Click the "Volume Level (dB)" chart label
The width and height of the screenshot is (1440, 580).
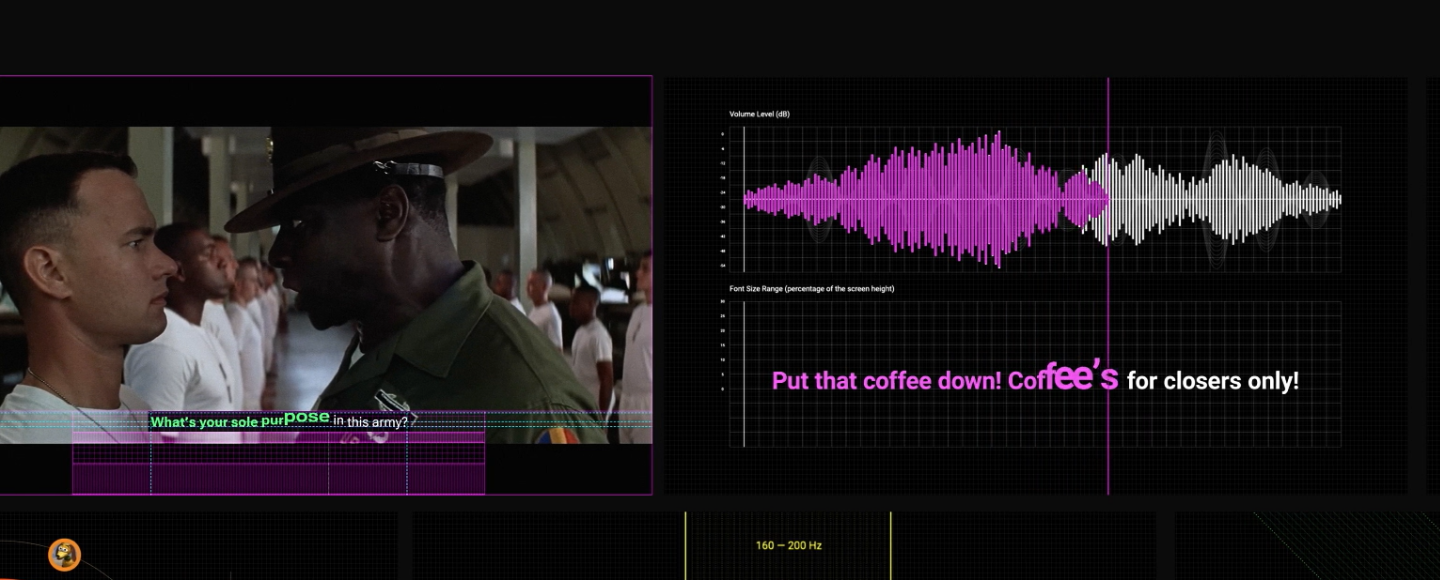click(x=760, y=115)
